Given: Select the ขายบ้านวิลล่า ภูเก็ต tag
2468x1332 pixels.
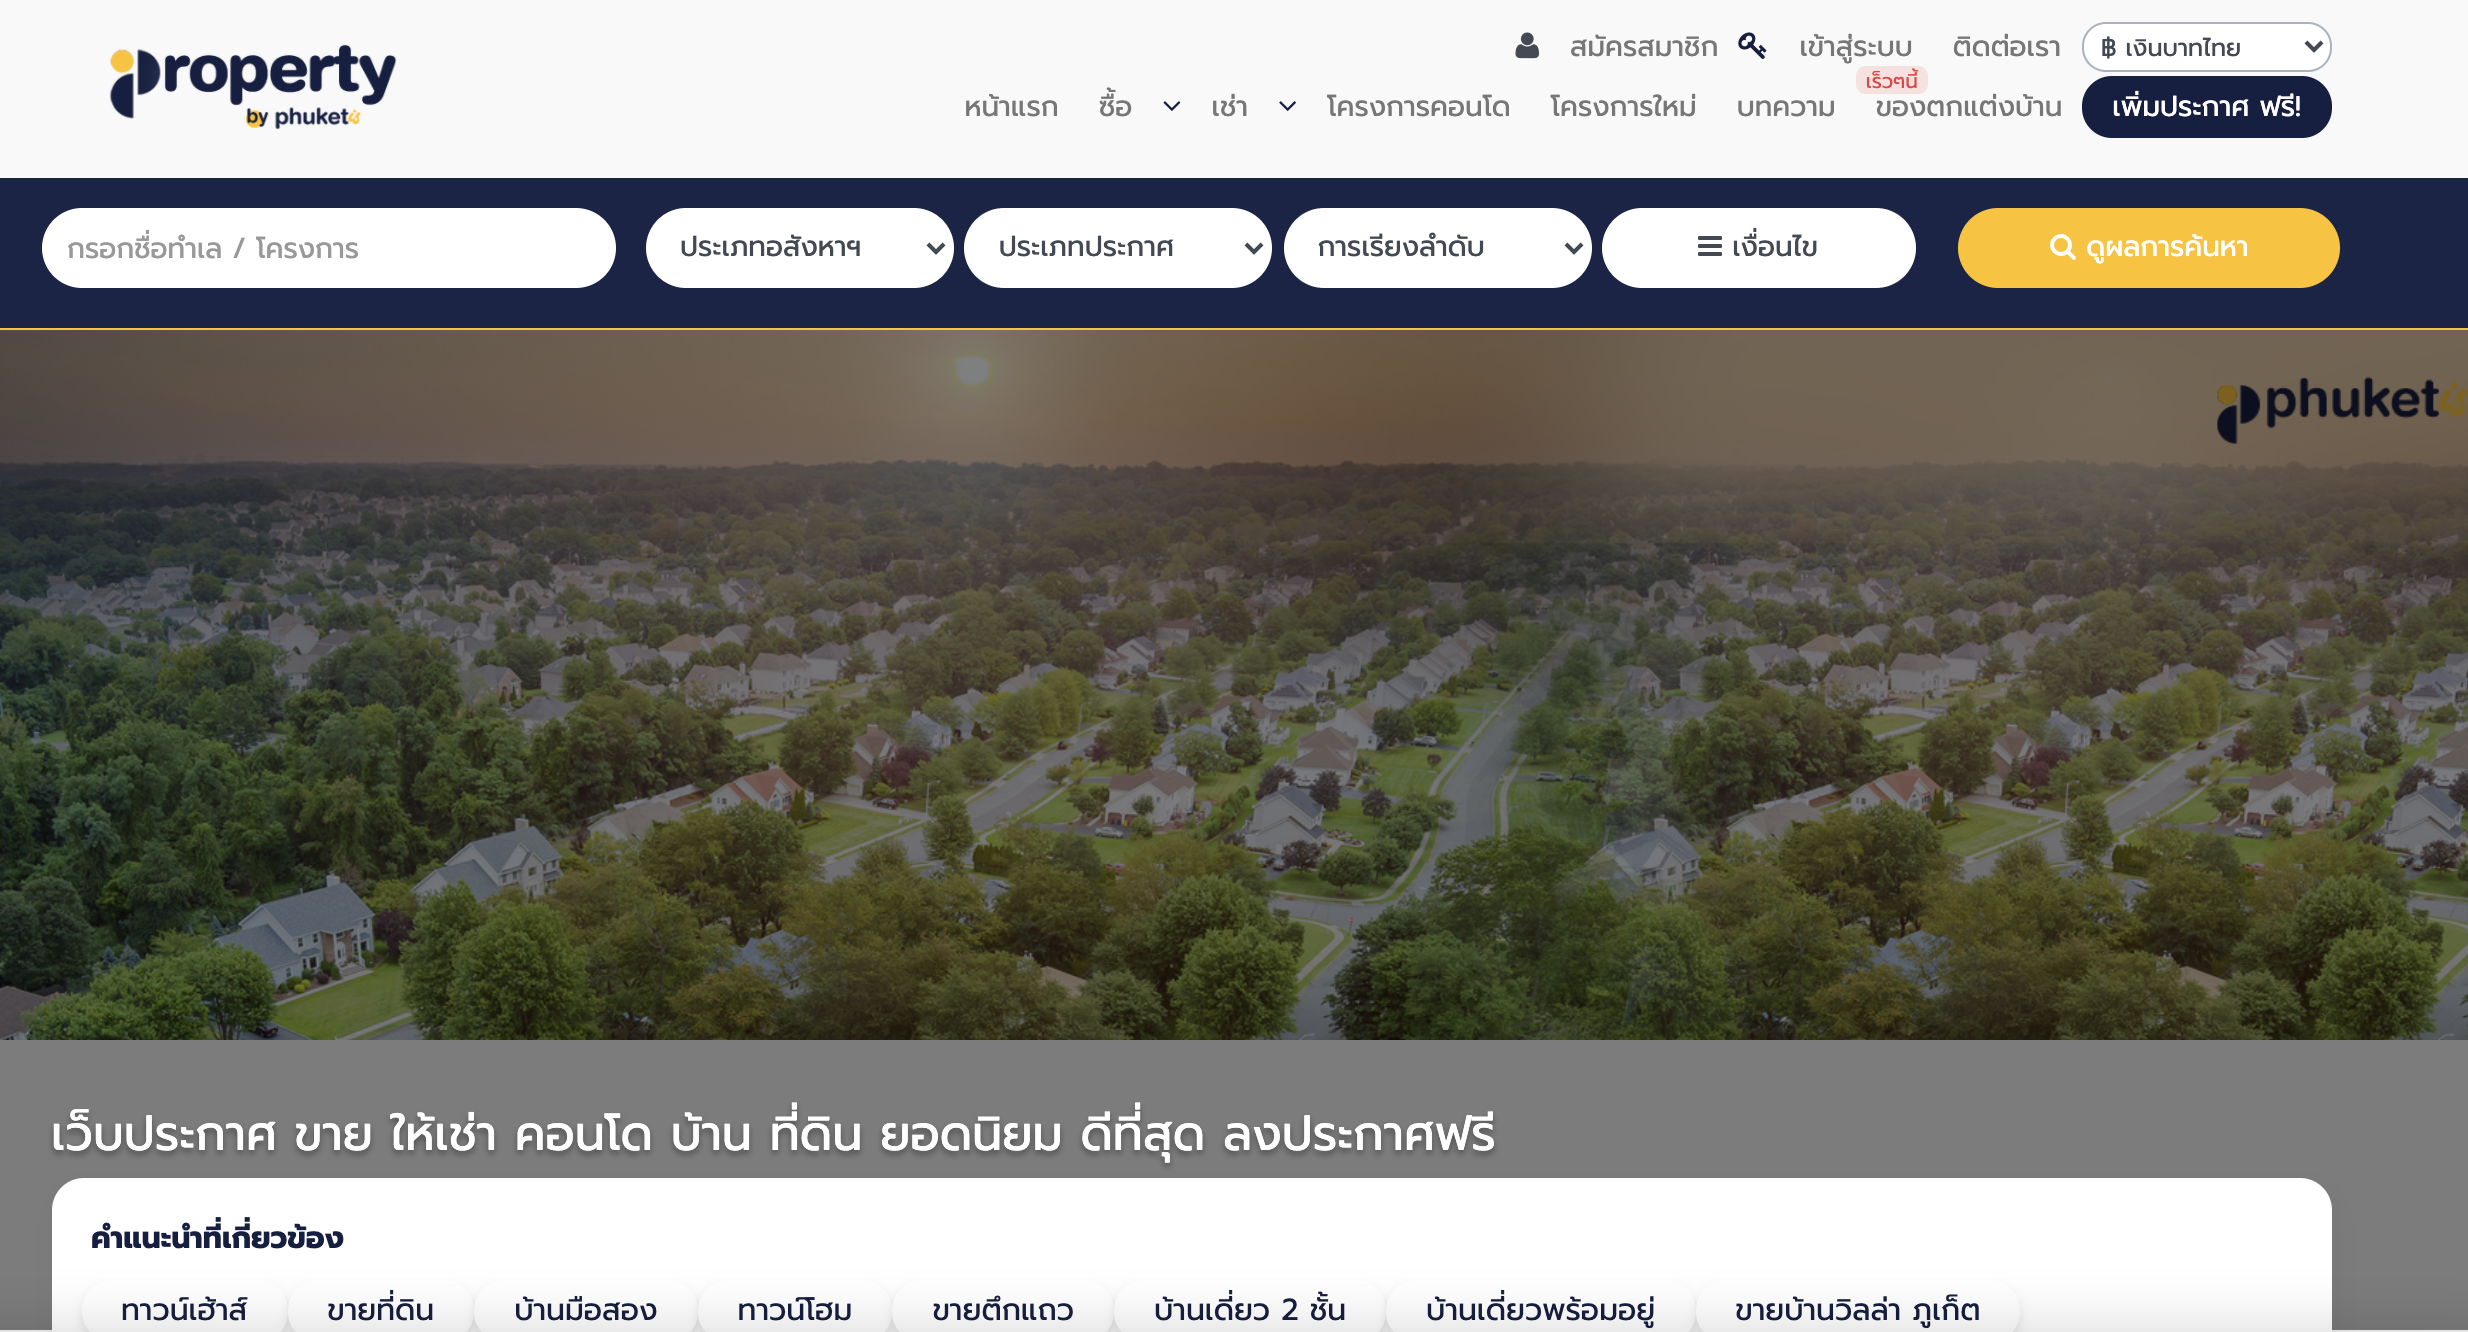Looking at the screenshot, I should [1857, 1308].
